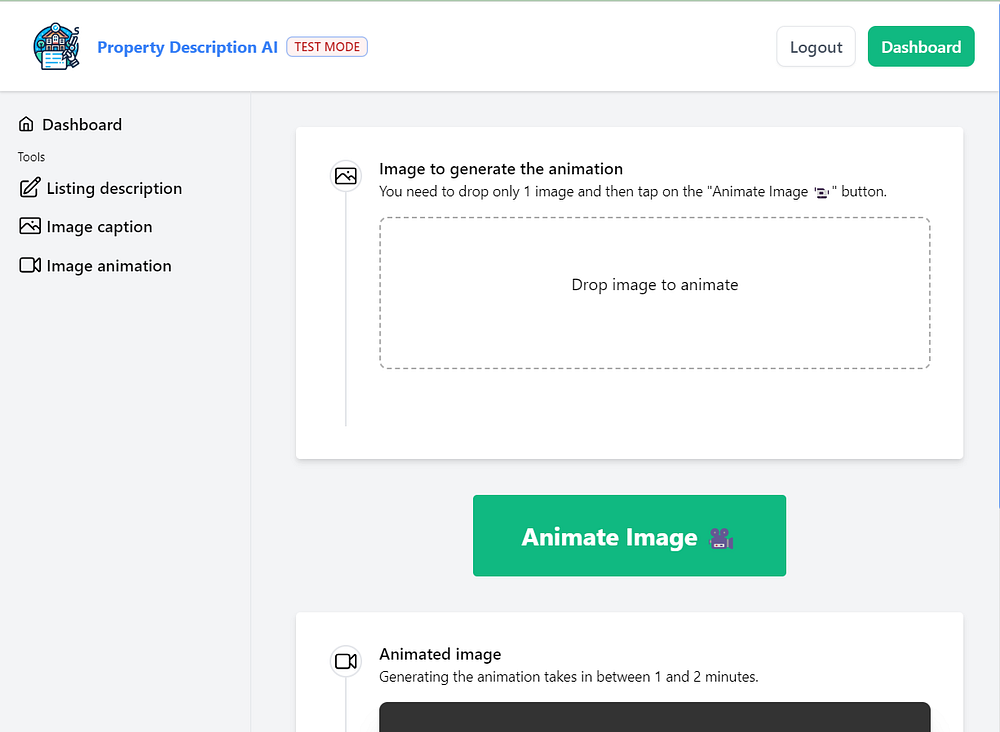Open the Dashboard text link in the sidebar
The image size is (1000, 732).
click(x=82, y=125)
